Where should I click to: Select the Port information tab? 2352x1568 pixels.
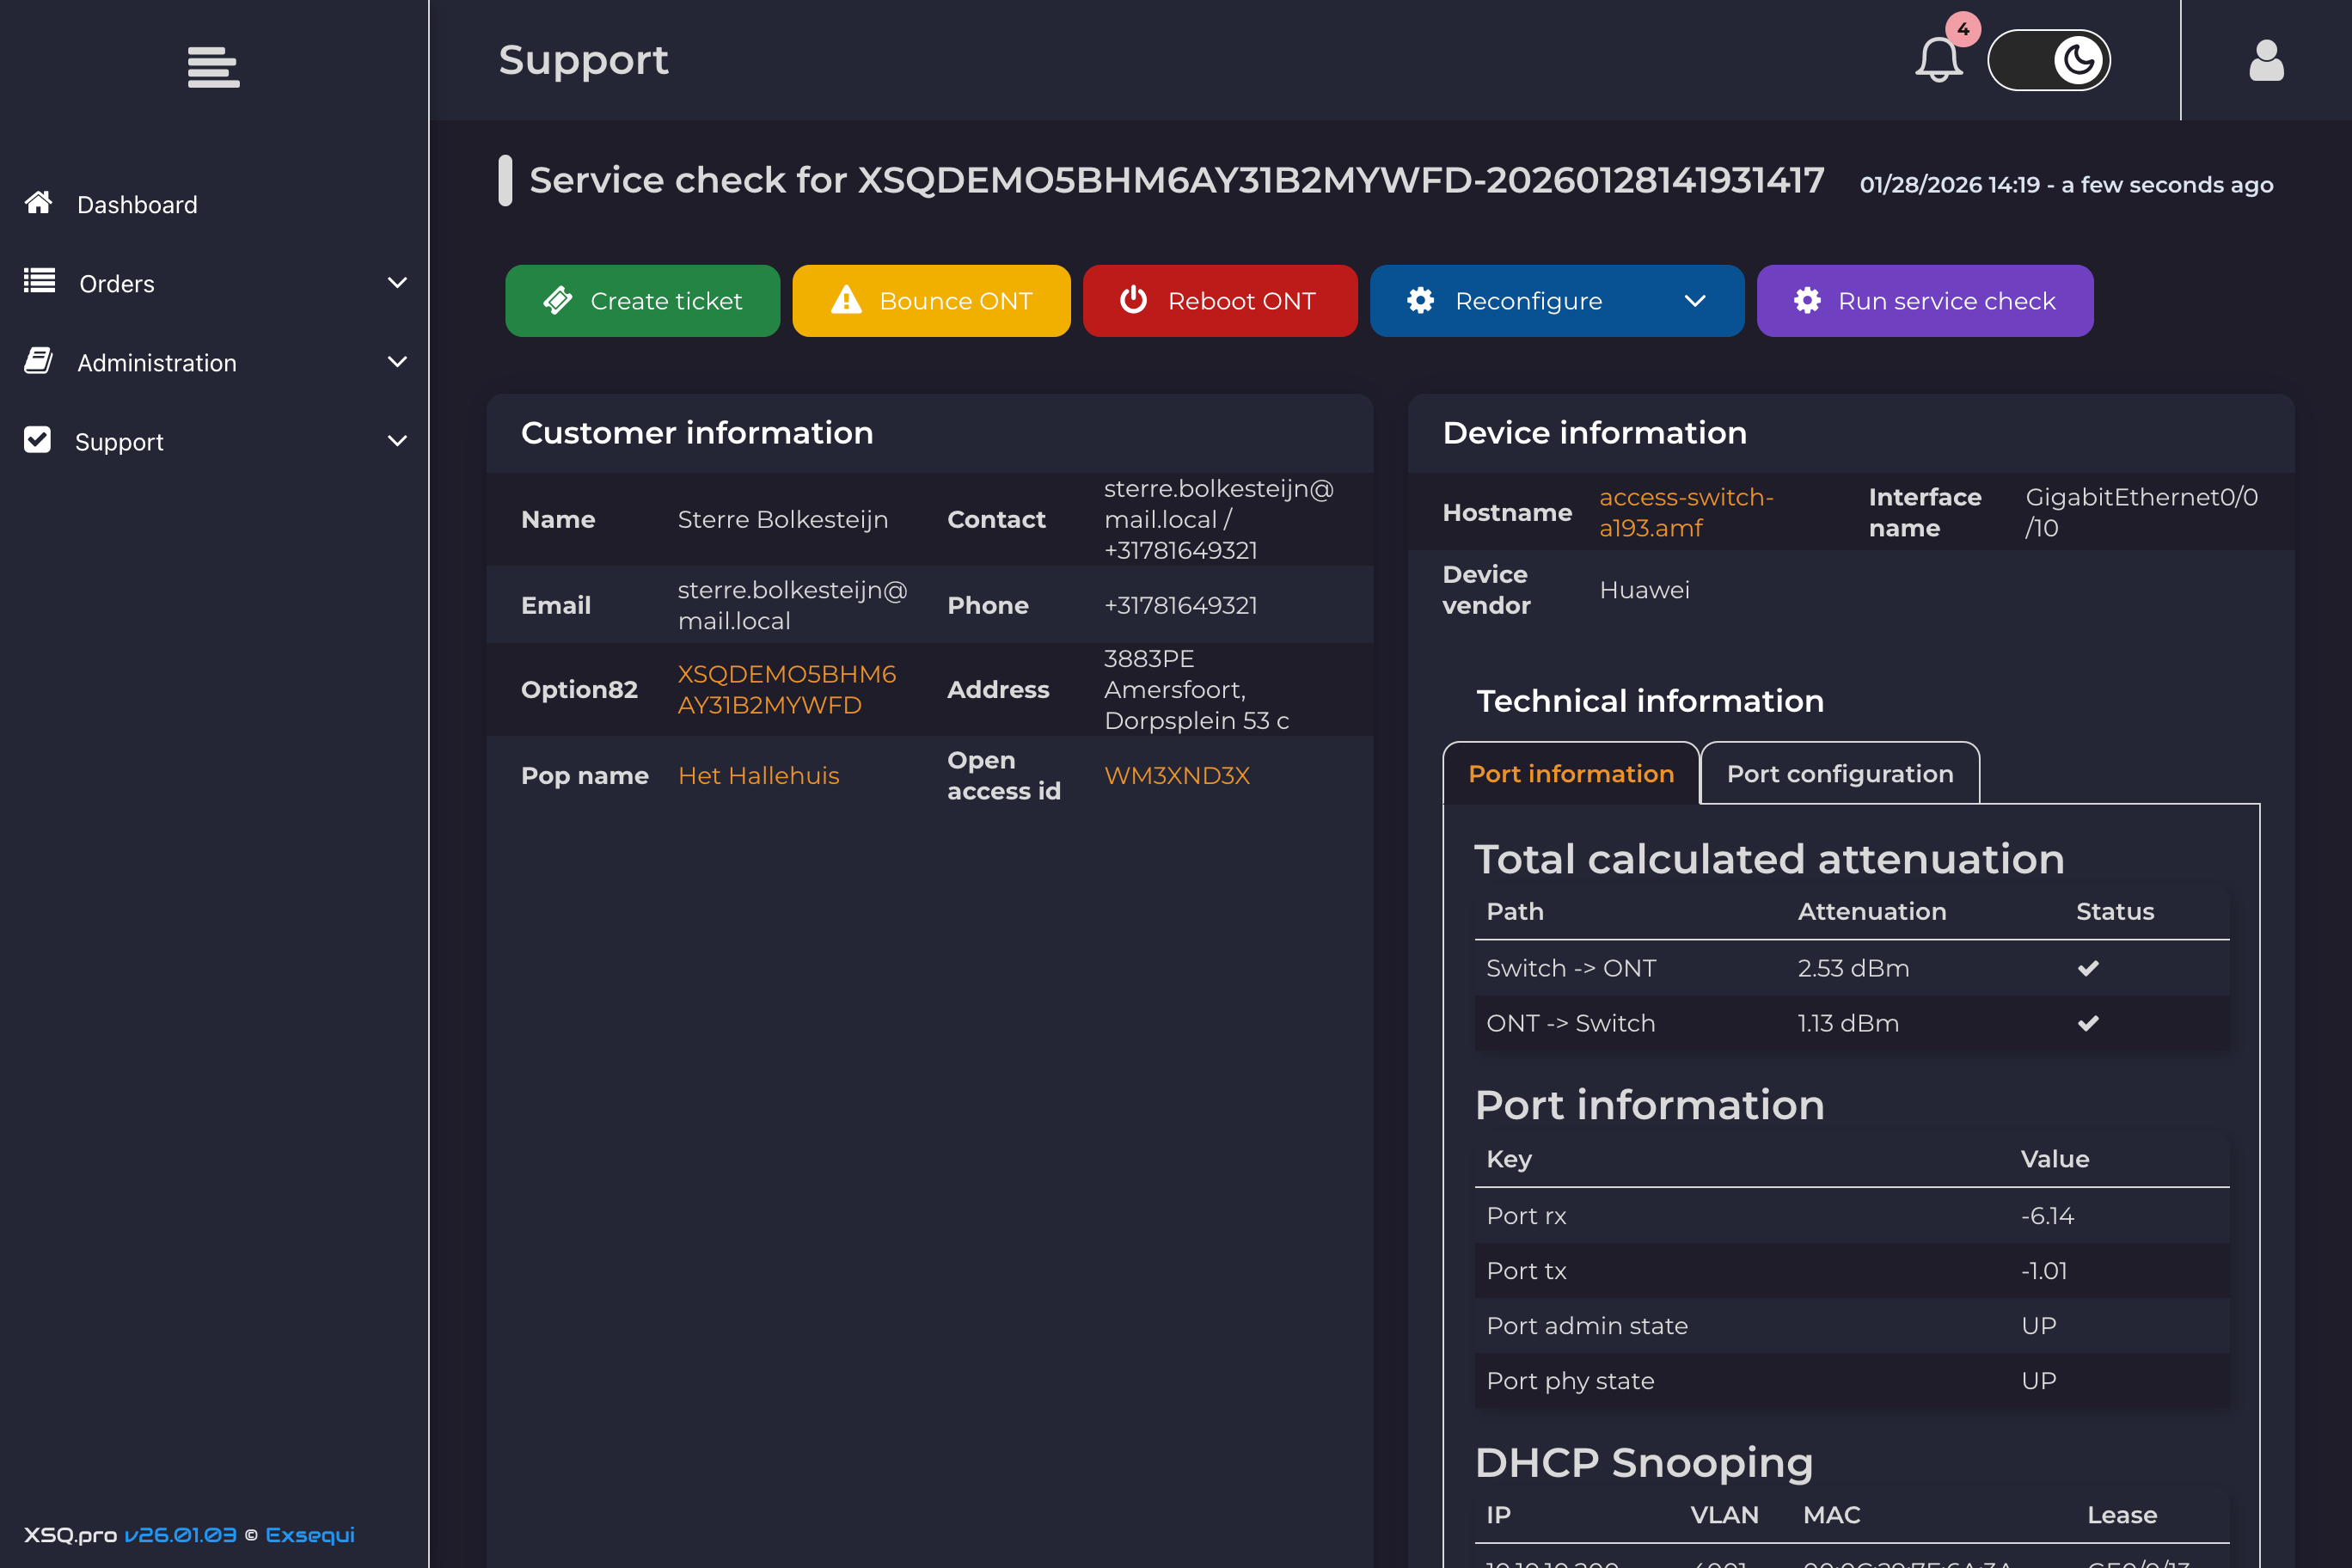1570,773
